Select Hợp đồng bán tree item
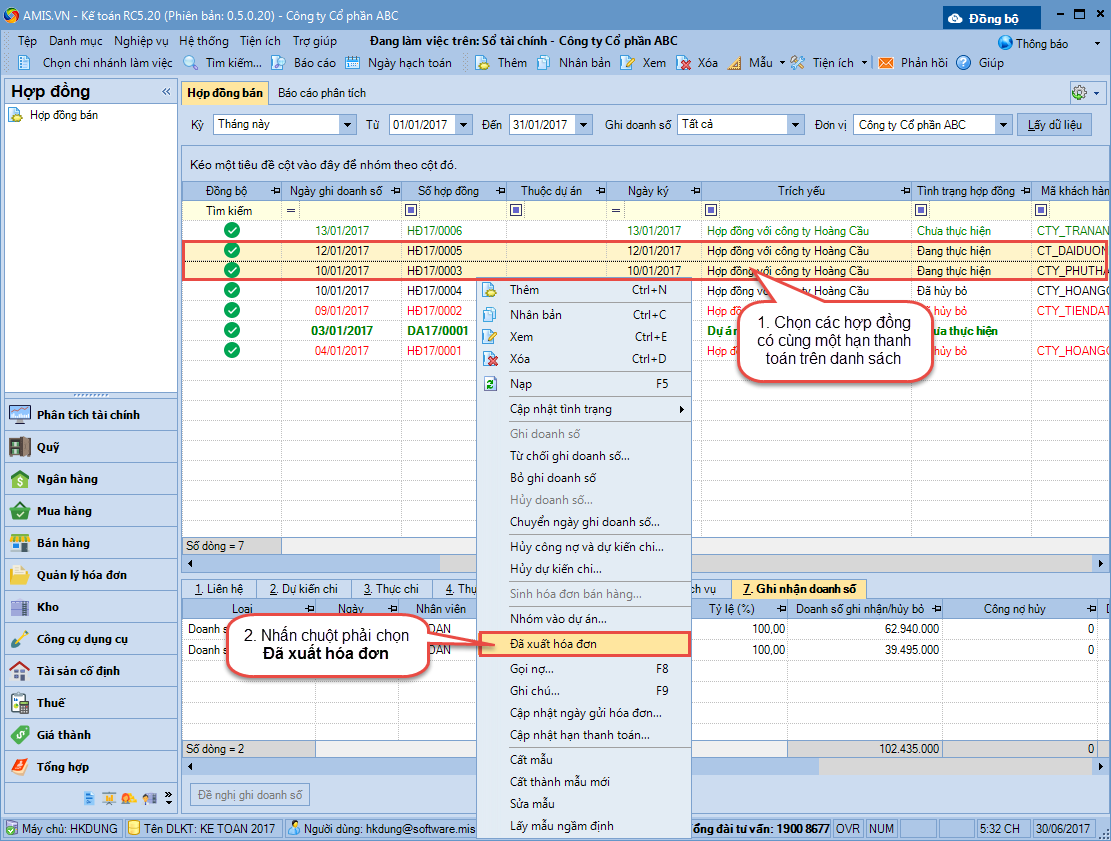This screenshot has height=841, width=1111. (63, 115)
